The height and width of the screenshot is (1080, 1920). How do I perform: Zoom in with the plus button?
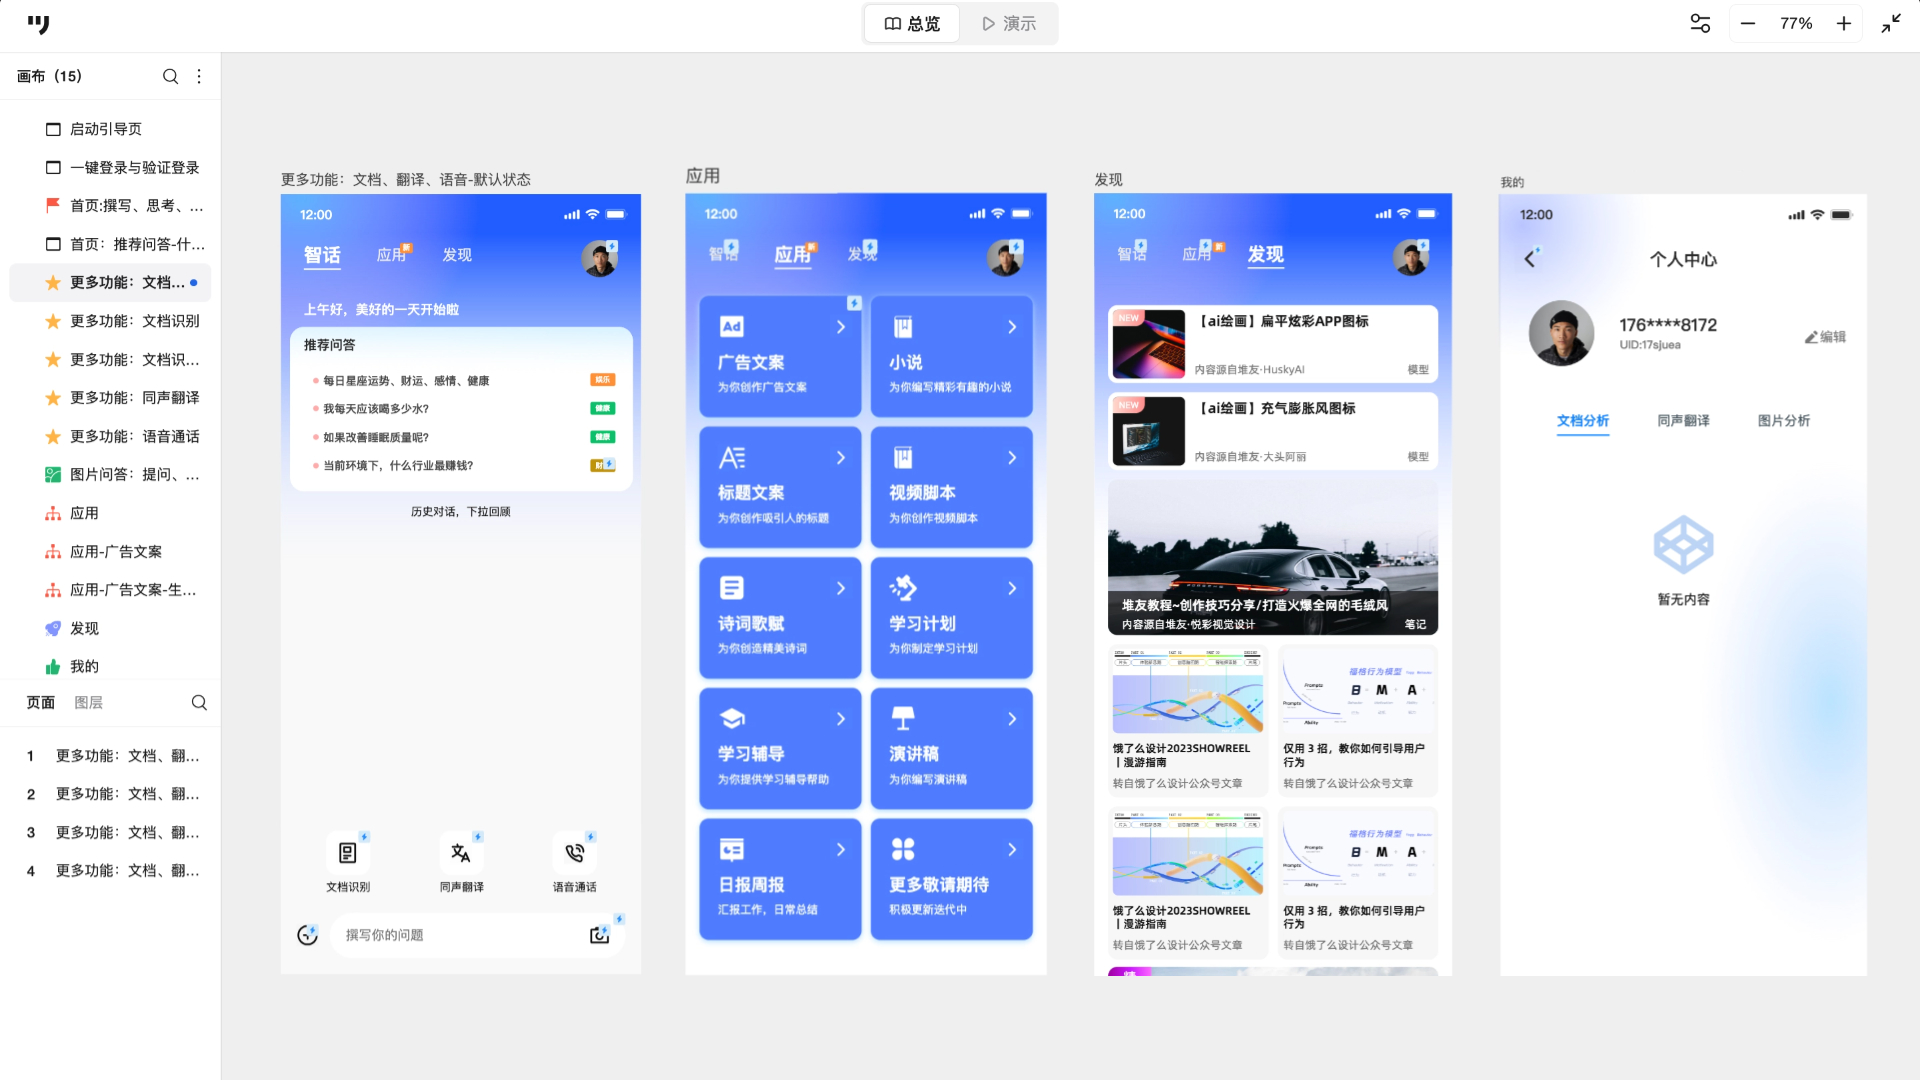coord(1844,23)
